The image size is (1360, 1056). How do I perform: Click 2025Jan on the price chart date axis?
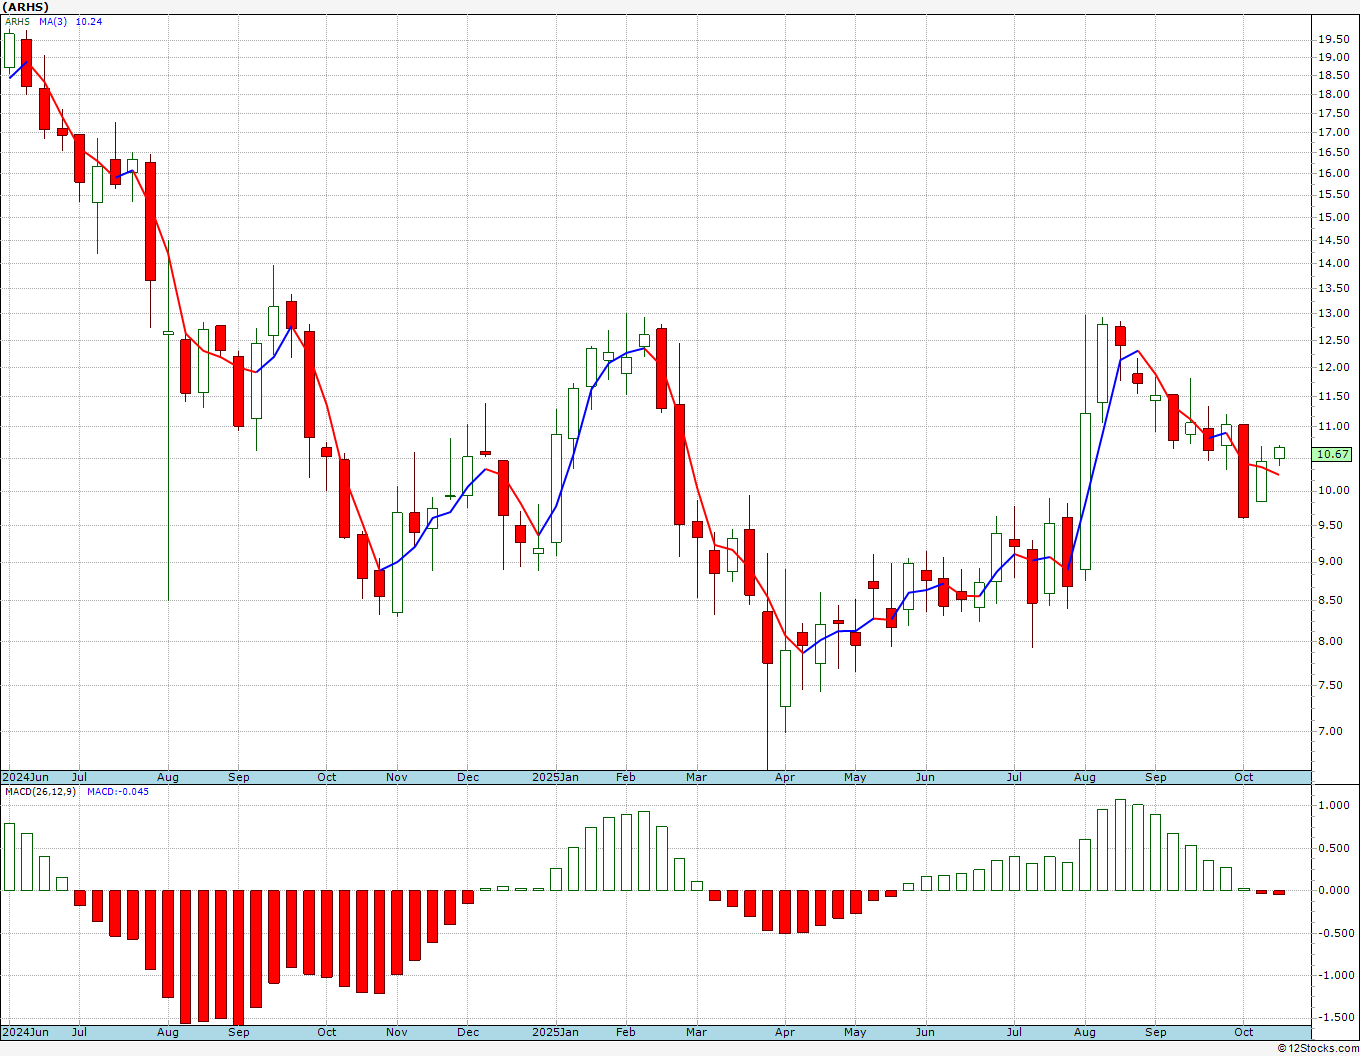tap(555, 777)
